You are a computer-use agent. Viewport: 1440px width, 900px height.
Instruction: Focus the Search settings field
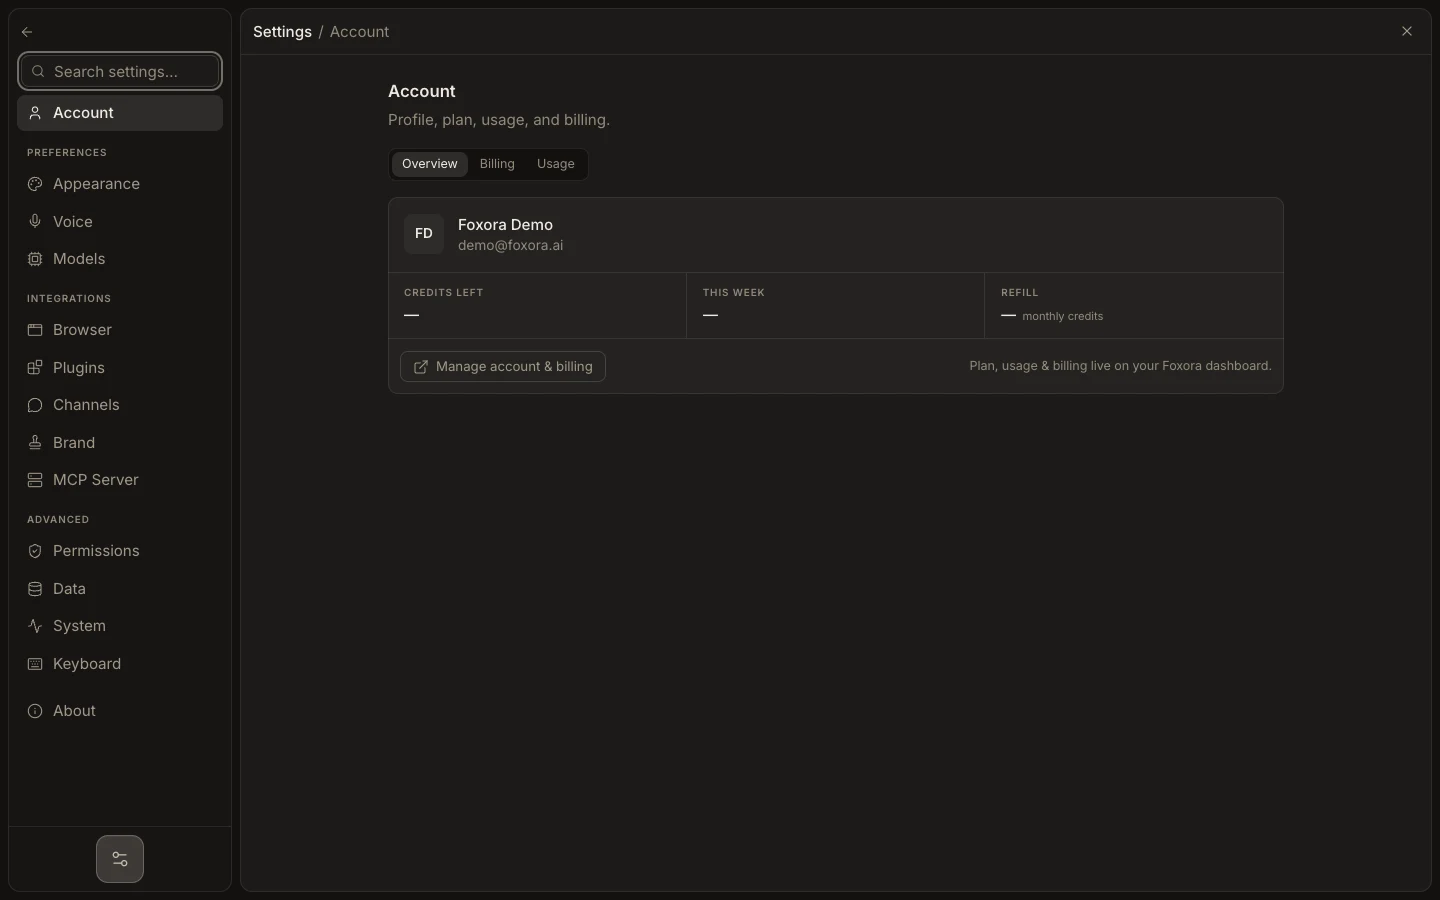click(x=120, y=71)
